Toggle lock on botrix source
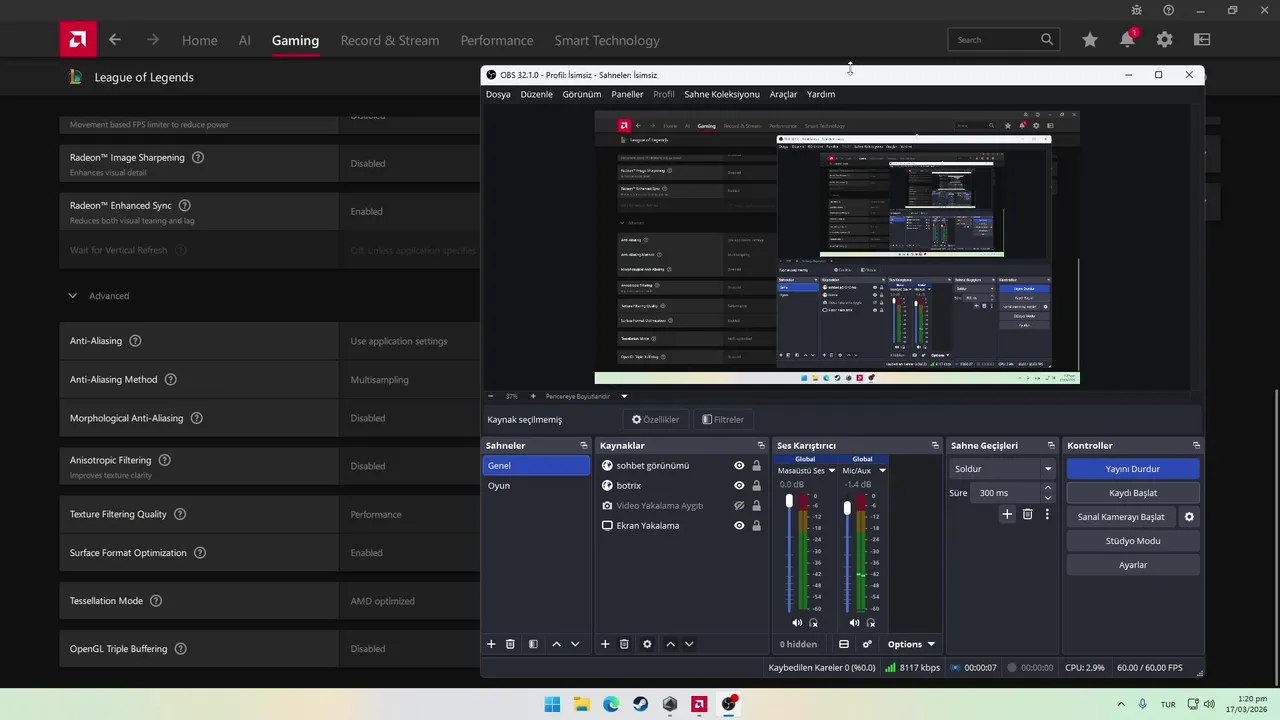Viewport: 1280px width, 720px height. (x=757, y=485)
